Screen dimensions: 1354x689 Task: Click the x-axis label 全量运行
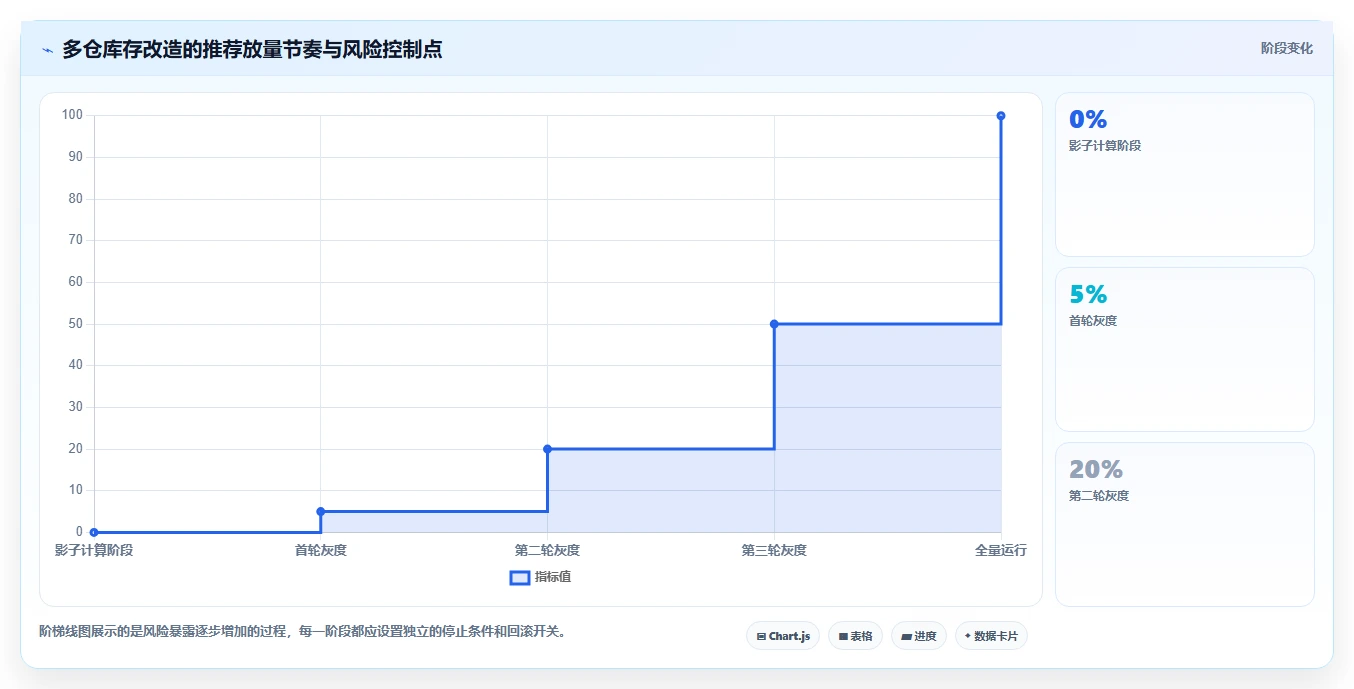(1001, 550)
